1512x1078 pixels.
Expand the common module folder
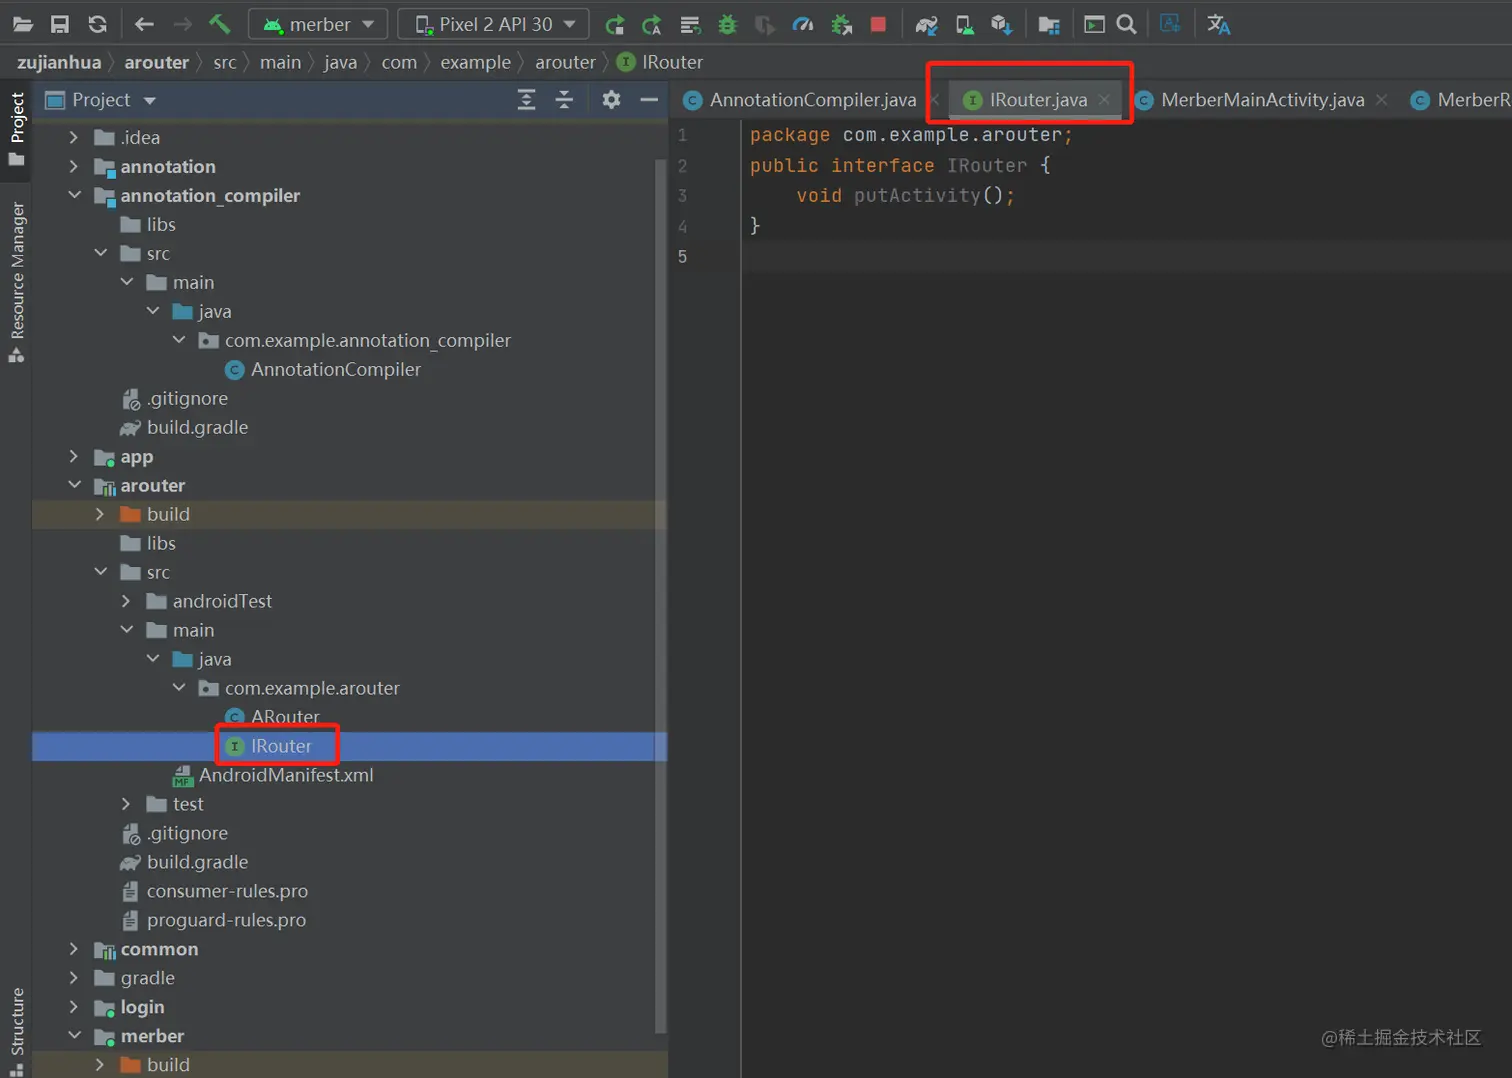point(74,949)
